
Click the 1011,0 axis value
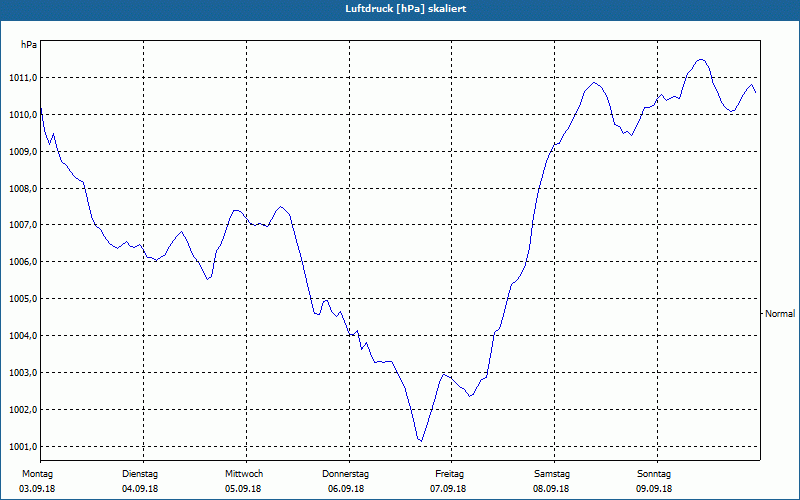pyautogui.click(x=23, y=78)
